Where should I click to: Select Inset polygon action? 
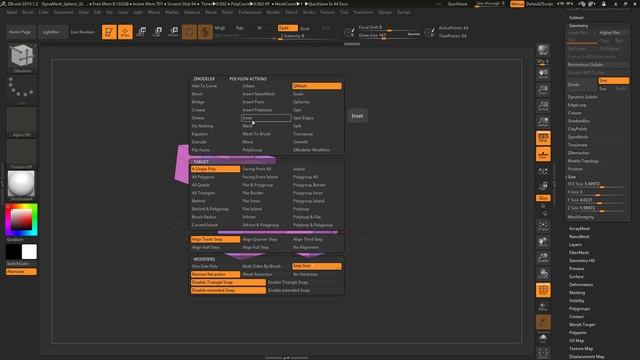(266, 118)
